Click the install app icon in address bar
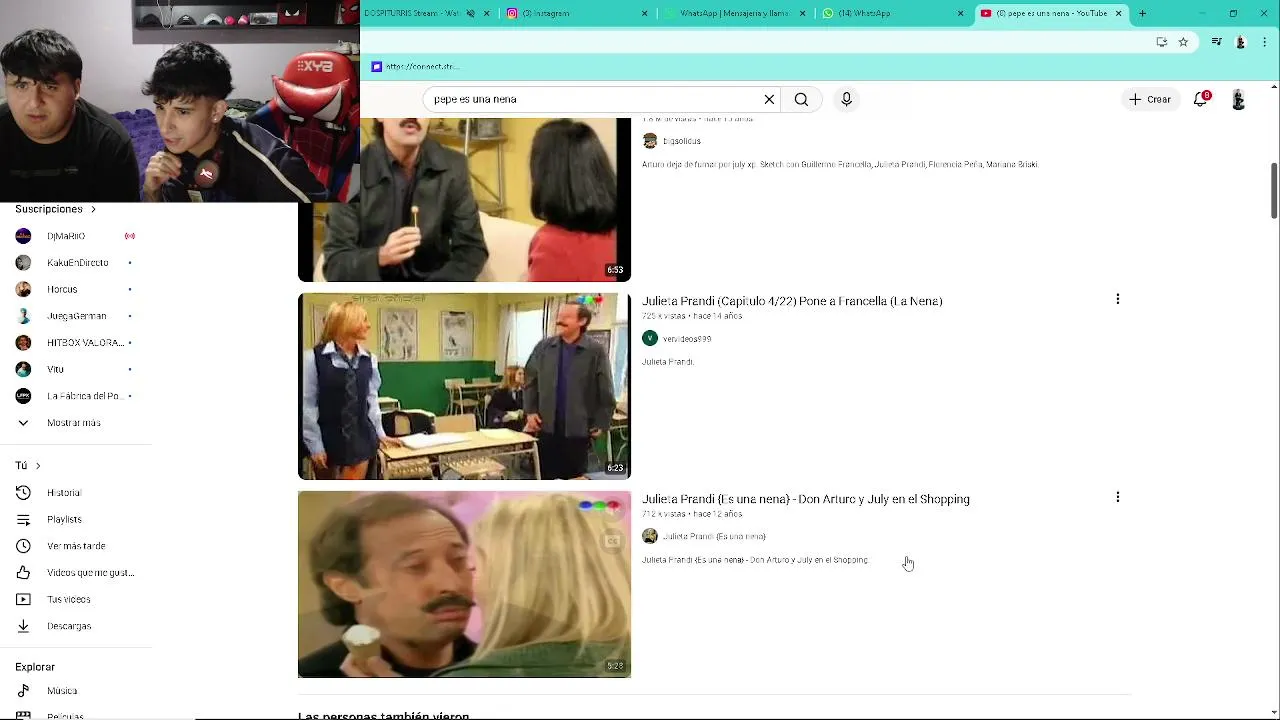This screenshot has height=720, width=1280. (x=1161, y=42)
